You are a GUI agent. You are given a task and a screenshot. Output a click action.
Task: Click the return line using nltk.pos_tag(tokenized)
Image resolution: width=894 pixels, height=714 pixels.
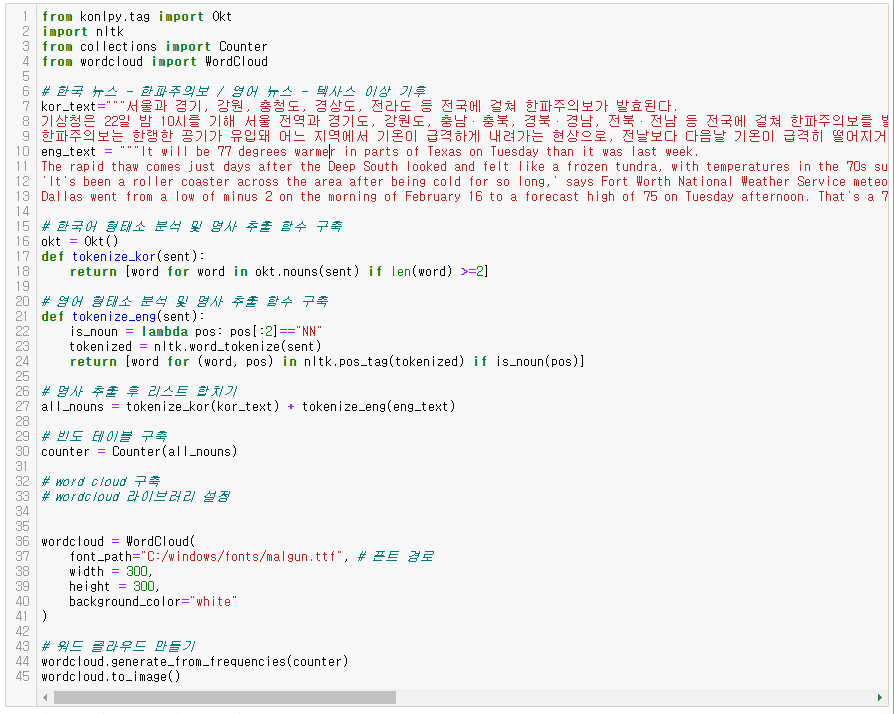point(327,362)
